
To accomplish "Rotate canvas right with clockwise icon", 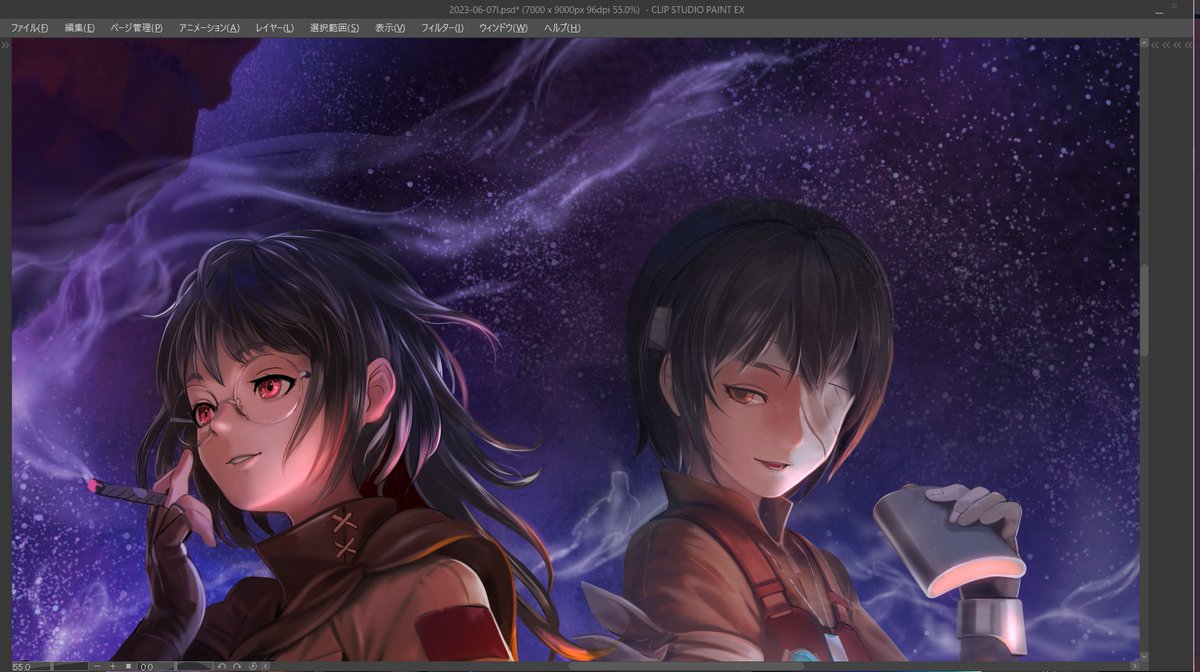I will (237, 666).
